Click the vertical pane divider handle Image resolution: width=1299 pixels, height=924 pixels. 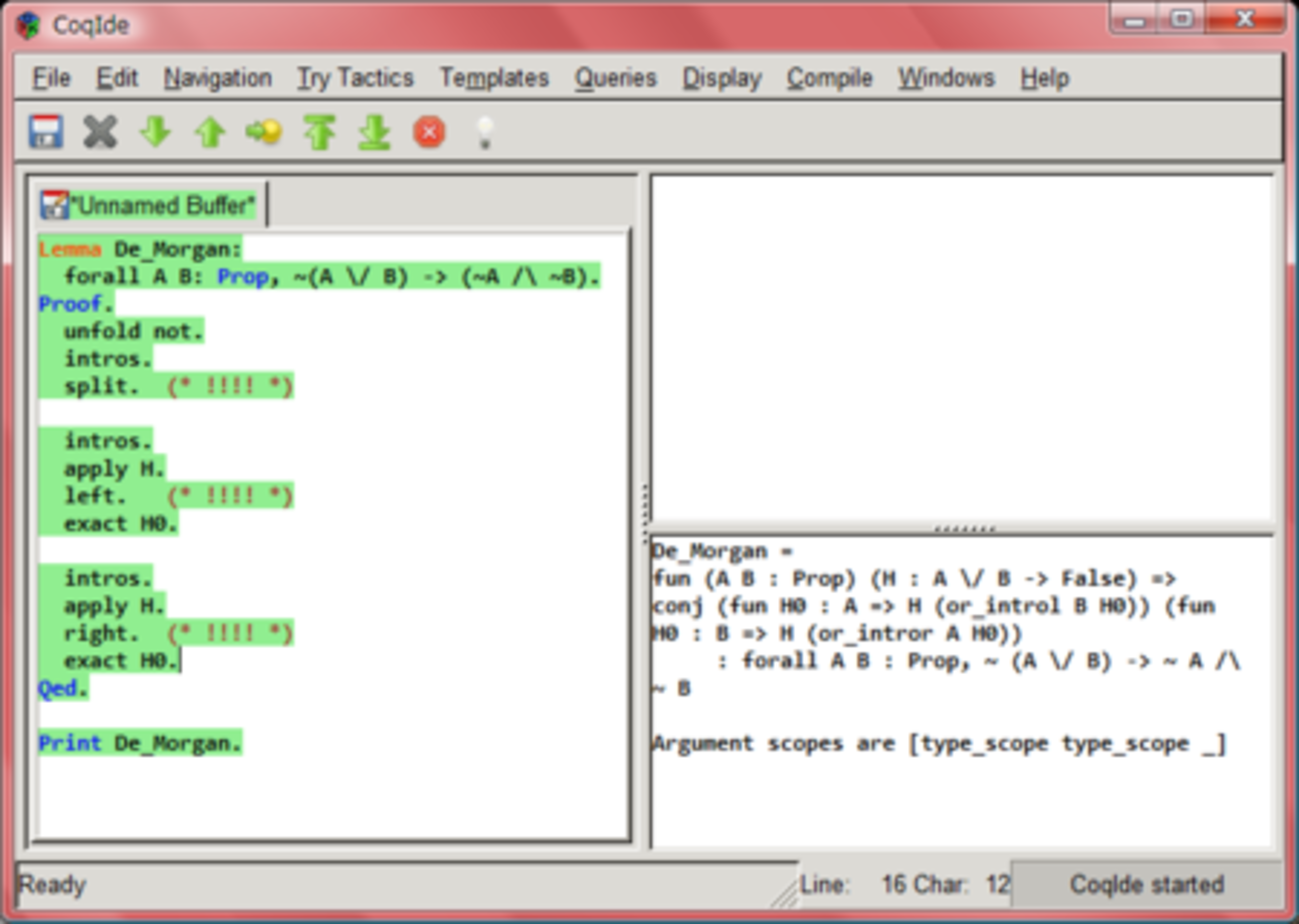pos(644,510)
